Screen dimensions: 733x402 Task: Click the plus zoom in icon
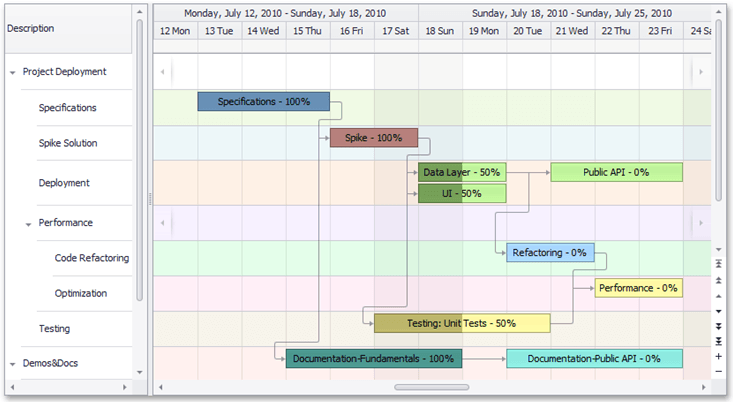(x=720, y=356)
